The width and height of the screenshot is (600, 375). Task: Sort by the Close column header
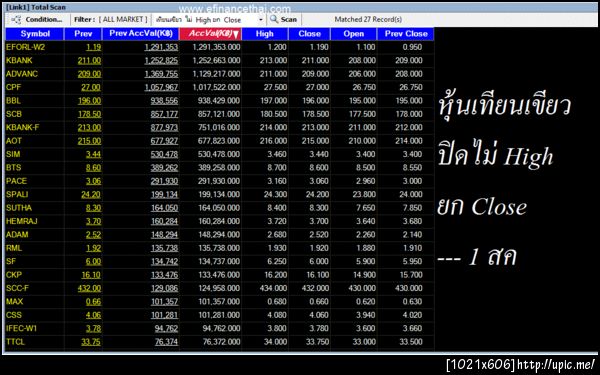(x=309, y=34)
